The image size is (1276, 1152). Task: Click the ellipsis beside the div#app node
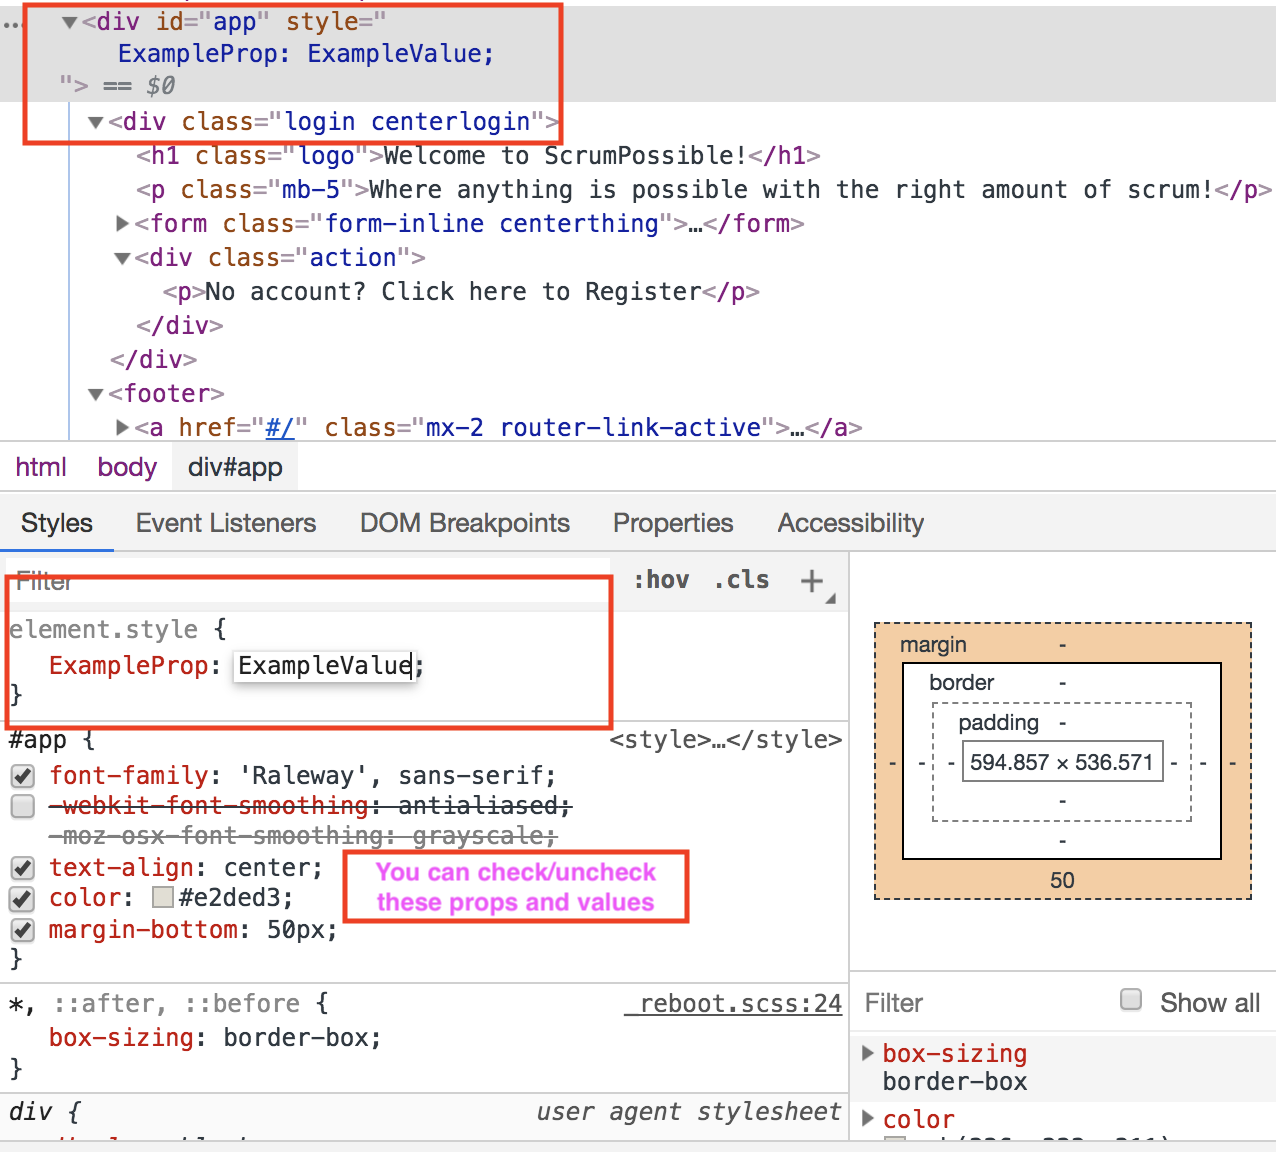pos(12,24)
